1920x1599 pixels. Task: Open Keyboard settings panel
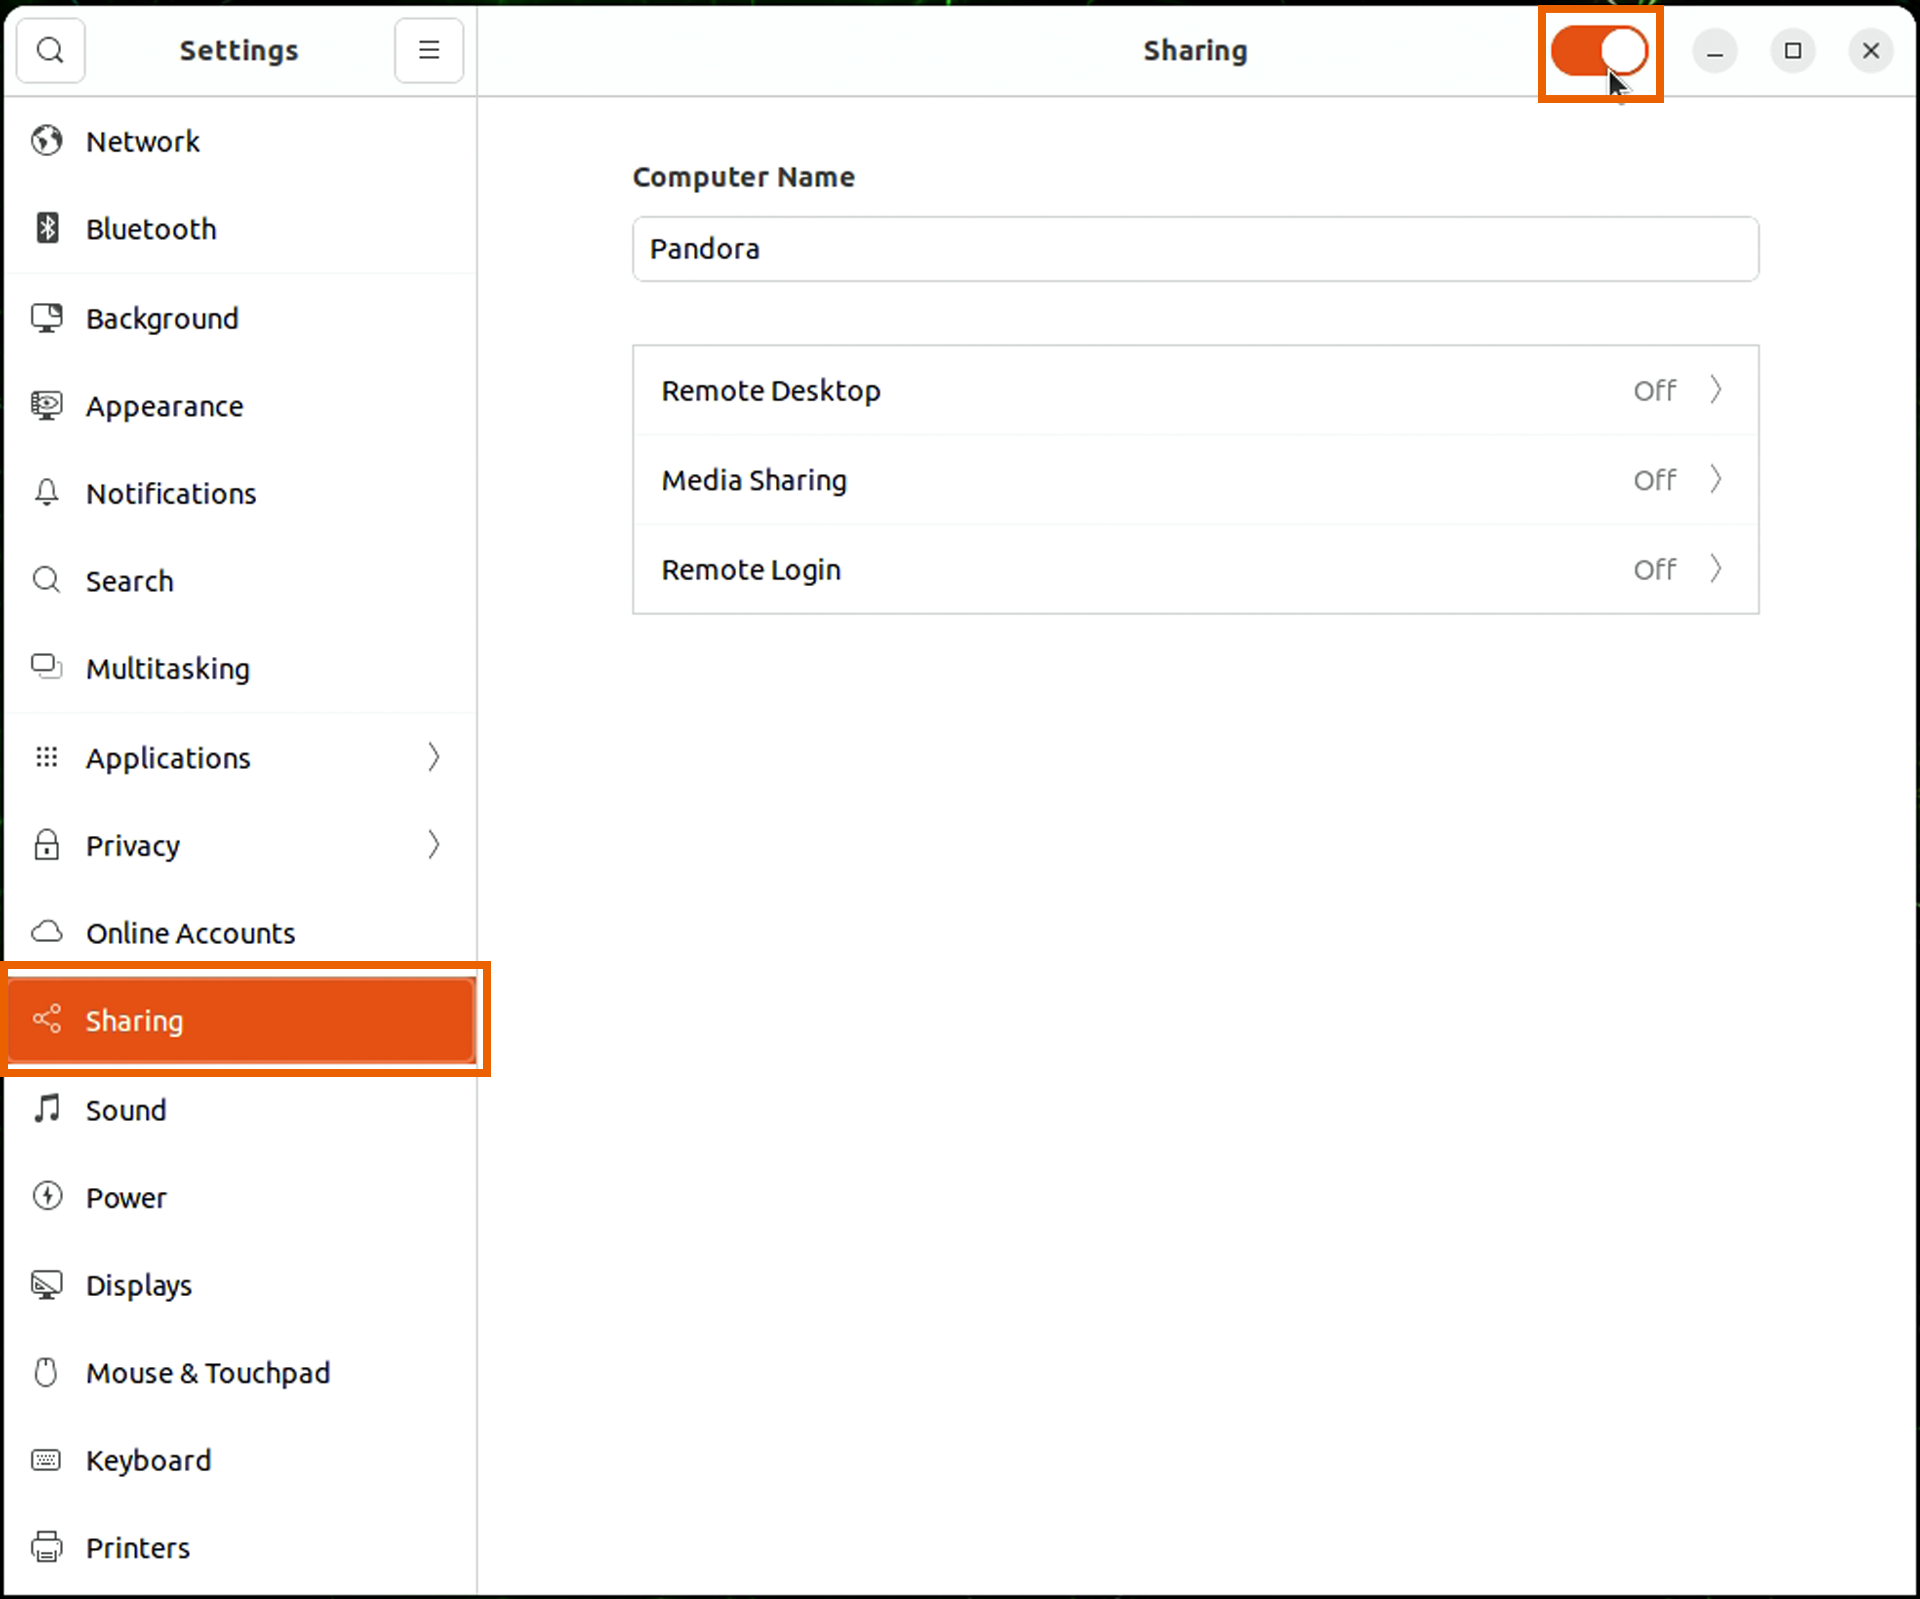[x=148, y=1460]
